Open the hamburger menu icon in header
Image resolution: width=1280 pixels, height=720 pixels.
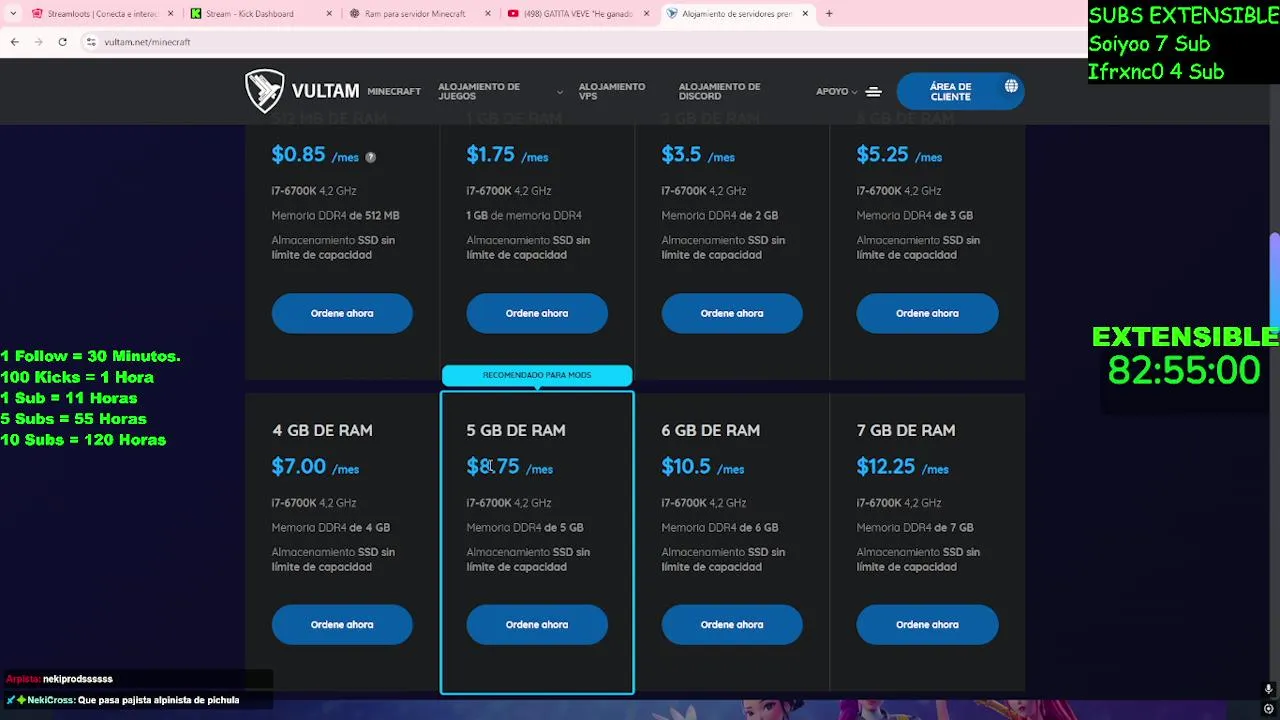tap(873, 92)
